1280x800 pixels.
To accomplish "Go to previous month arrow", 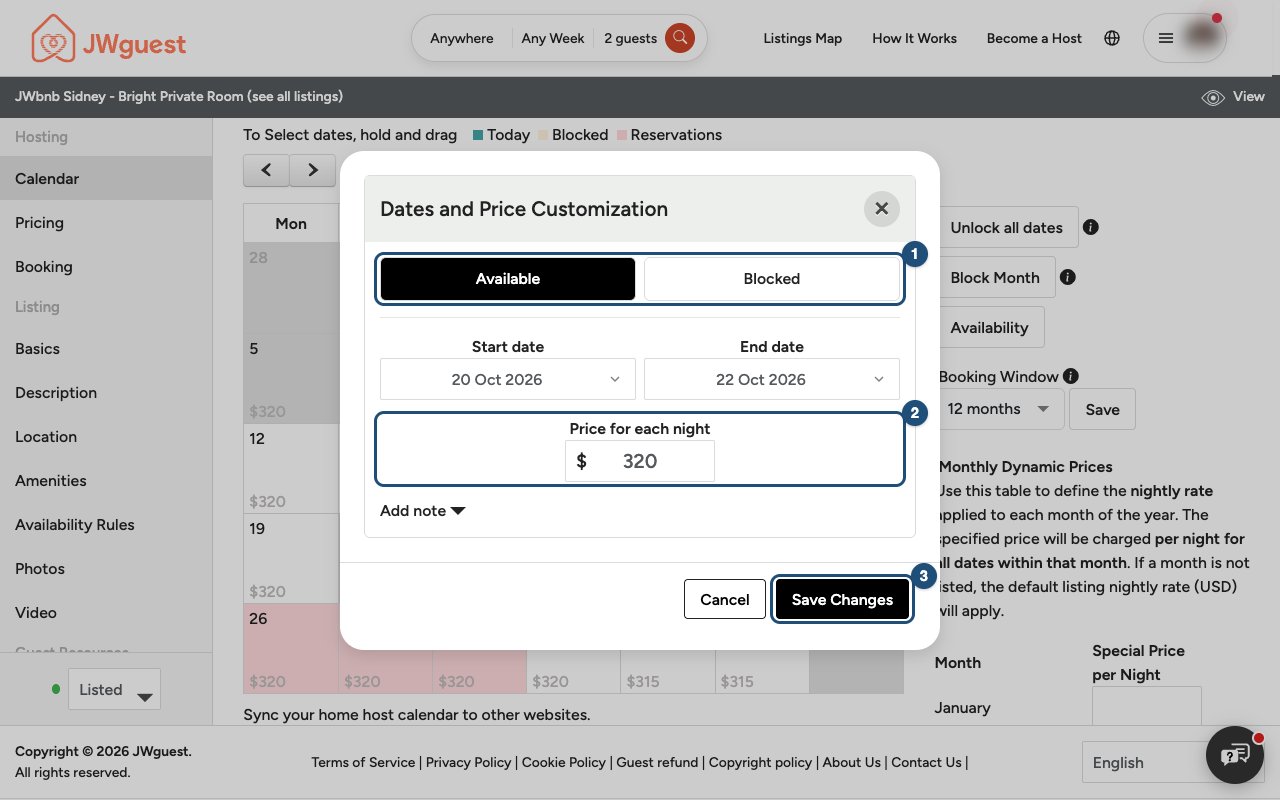I will tap(266, 170).
